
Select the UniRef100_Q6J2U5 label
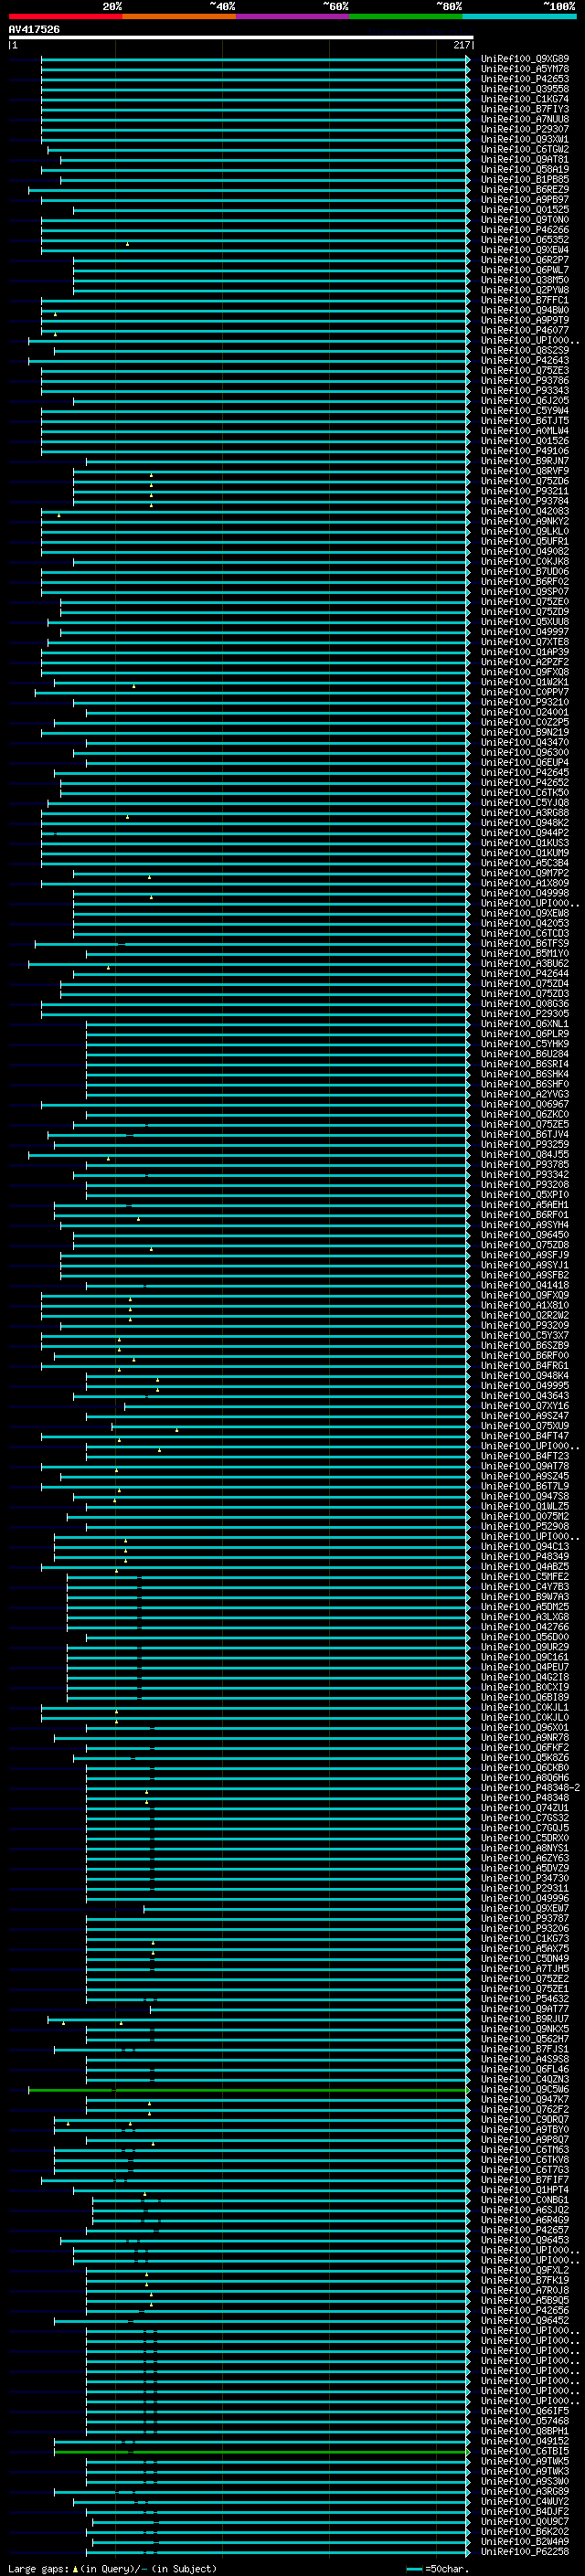pyautogui.click(x=525, y=401)
